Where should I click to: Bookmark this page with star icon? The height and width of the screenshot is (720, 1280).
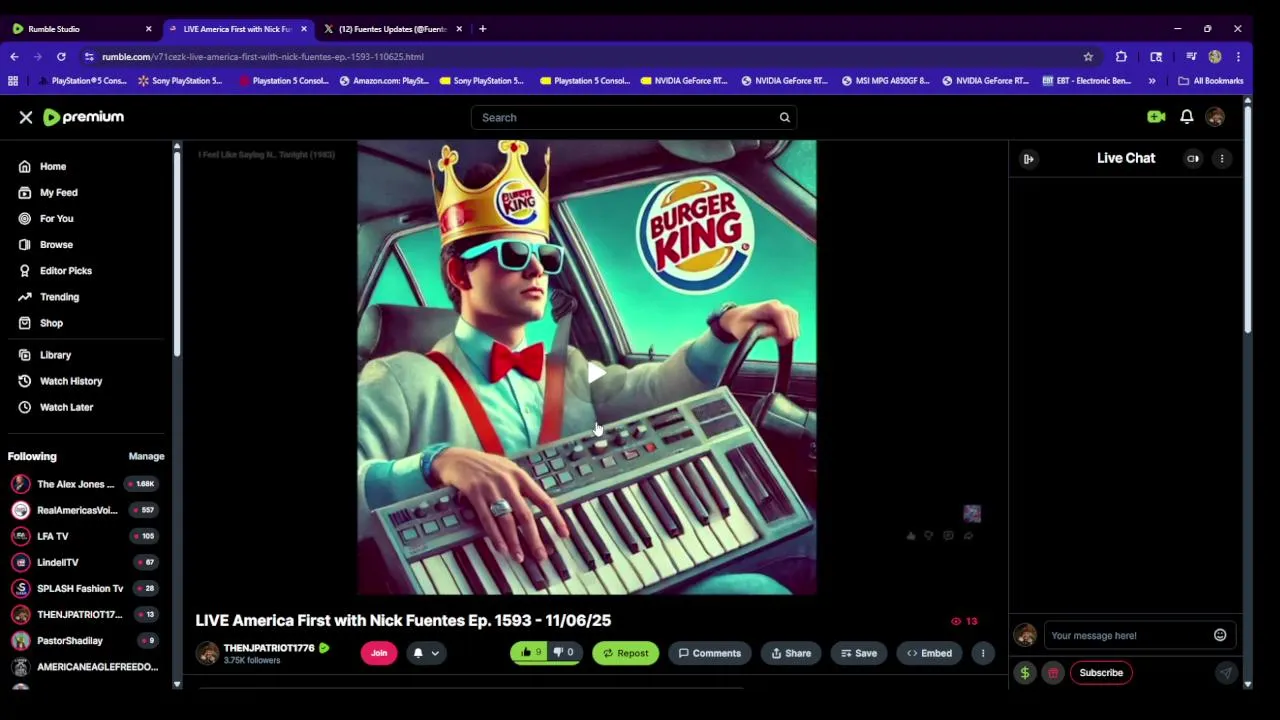1088,57
